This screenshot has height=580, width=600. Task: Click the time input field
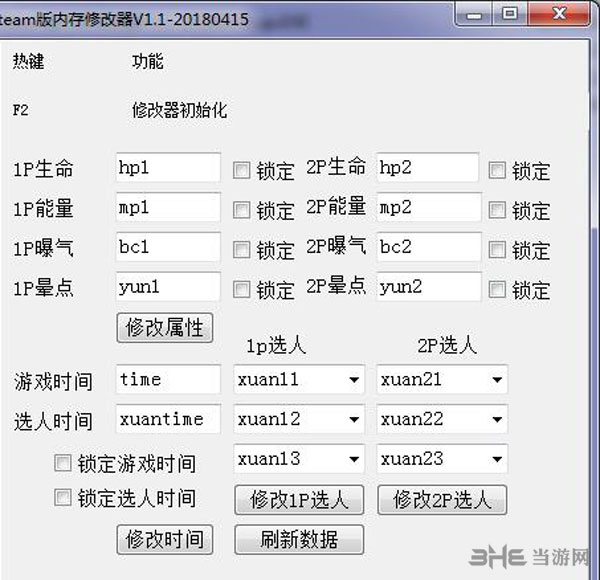168,380
